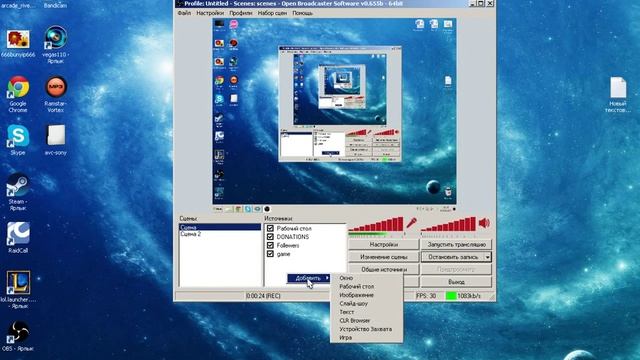This screenshot has height=360, width=640.
Task: Mute the desktop speaker icon in OBS
Action: [x=484, y=223]
